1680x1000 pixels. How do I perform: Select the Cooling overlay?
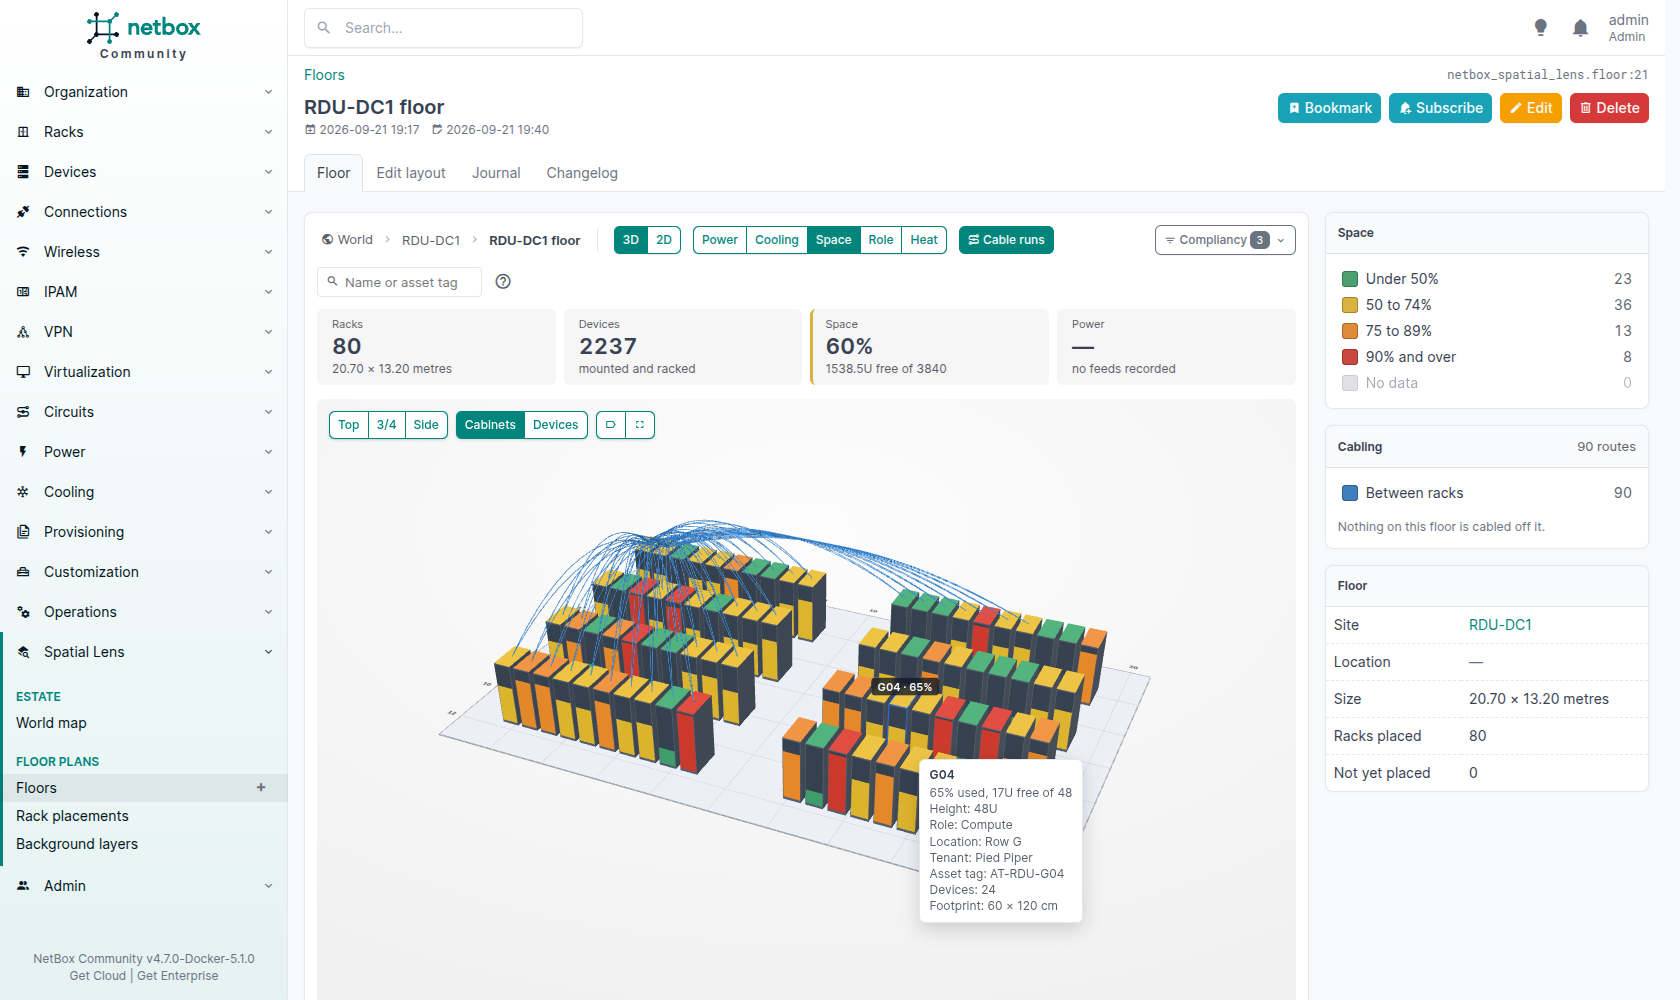click(777, 240)
